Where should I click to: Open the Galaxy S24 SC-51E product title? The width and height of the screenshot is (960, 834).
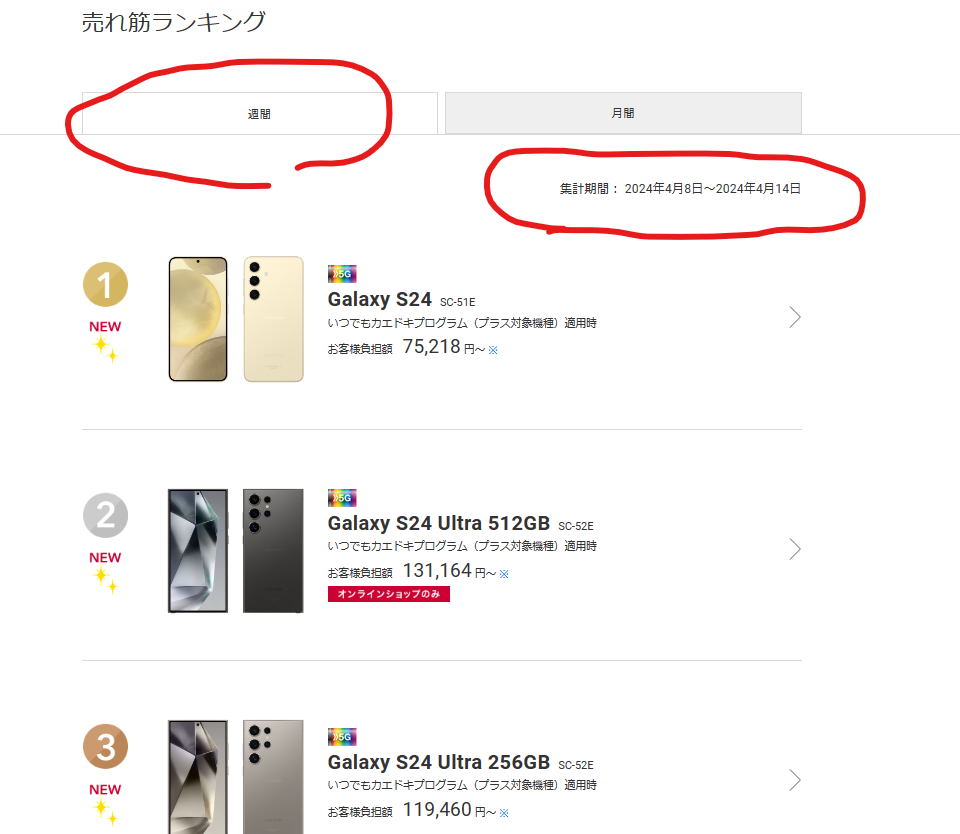click(x=380, y=299)
